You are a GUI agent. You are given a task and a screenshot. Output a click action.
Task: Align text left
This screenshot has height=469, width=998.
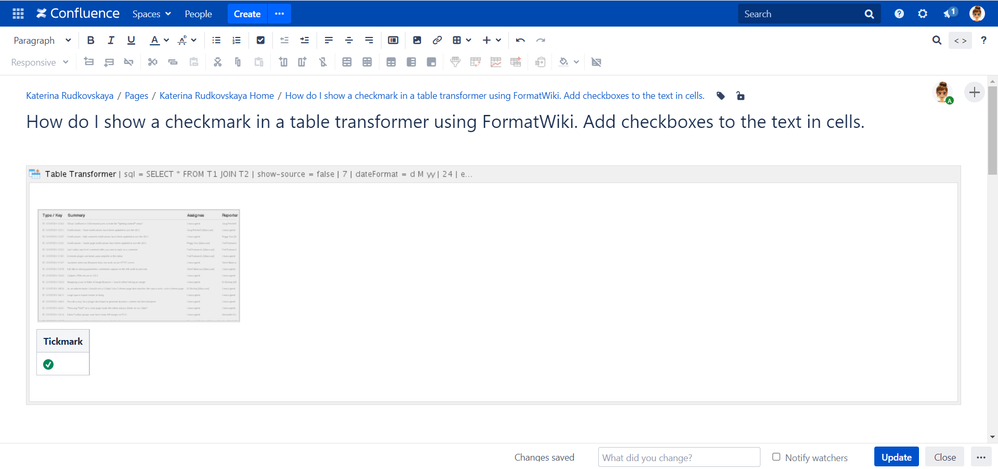(x=328, y=40)
